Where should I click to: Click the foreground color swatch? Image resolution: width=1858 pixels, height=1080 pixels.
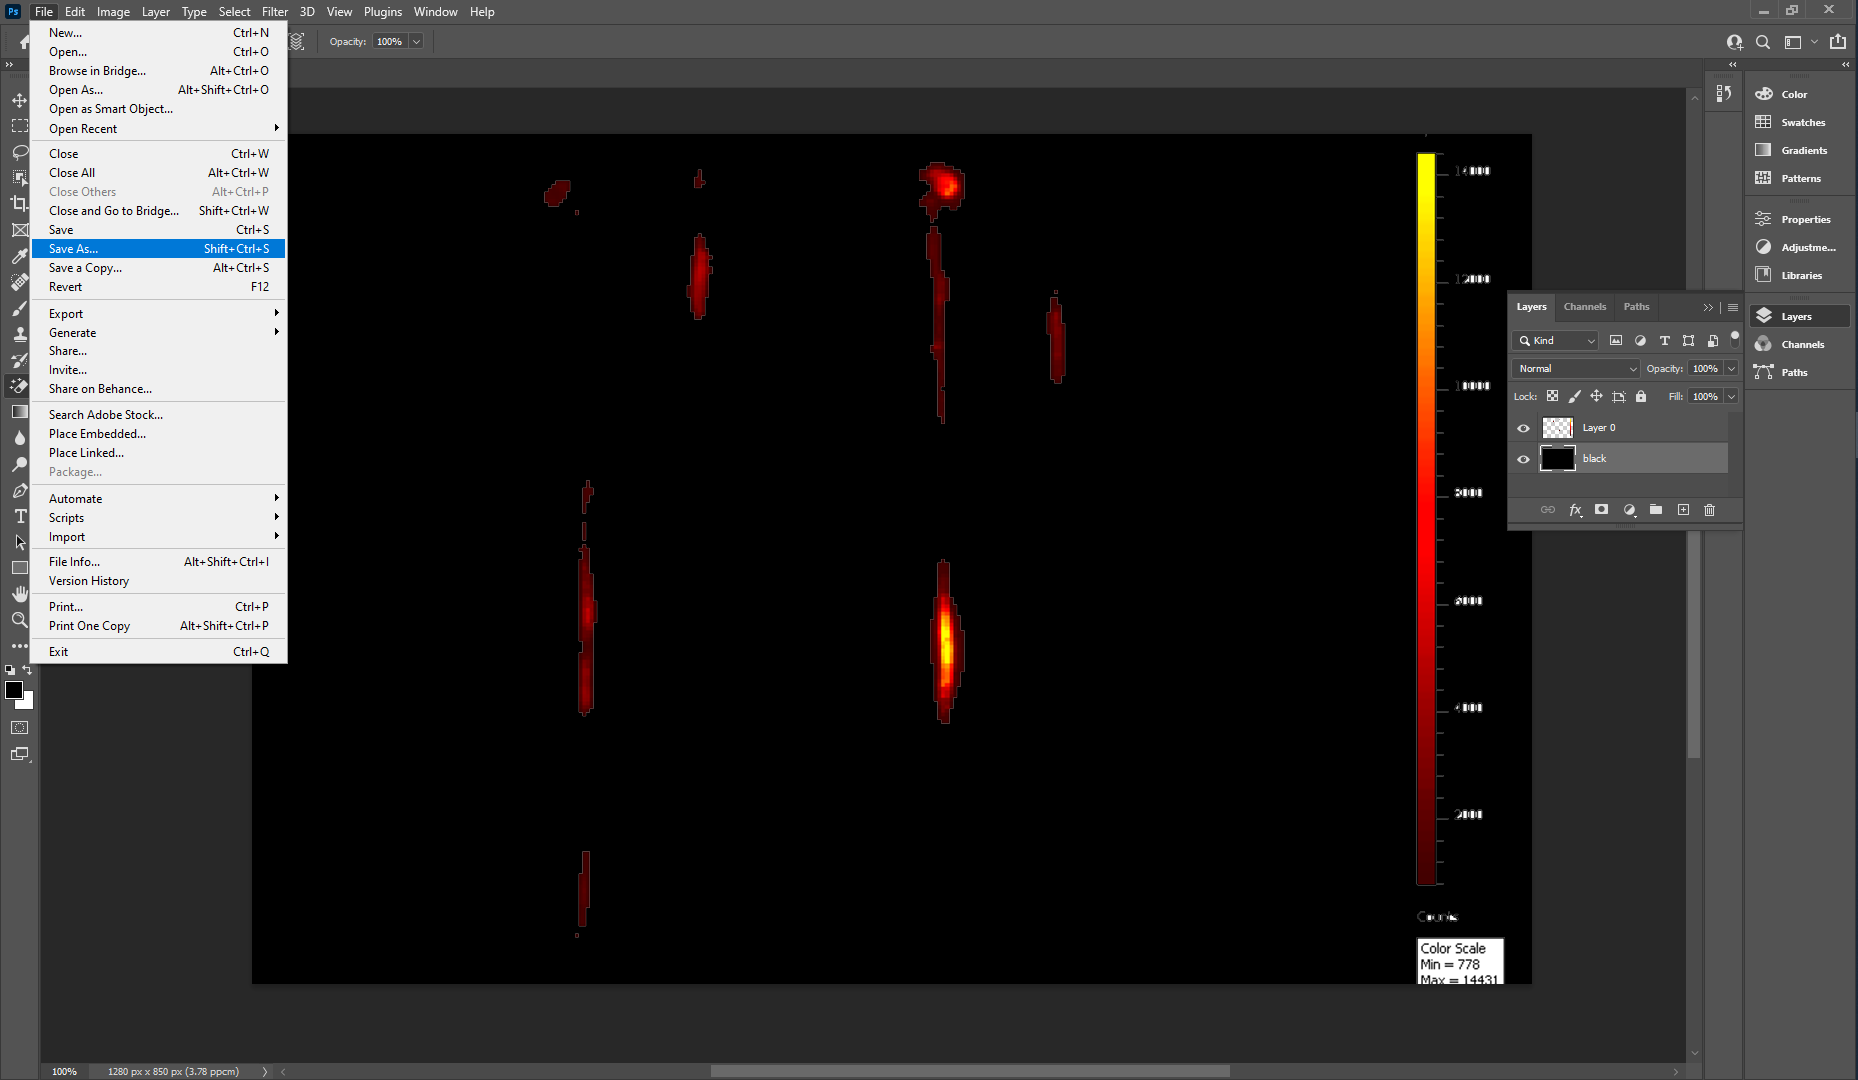(13, 691)
